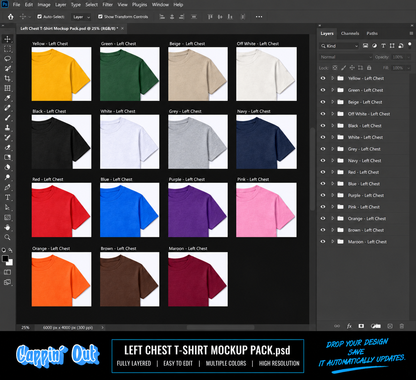Click the foreground color swatch
416x380 pixels.
(5, 259)
